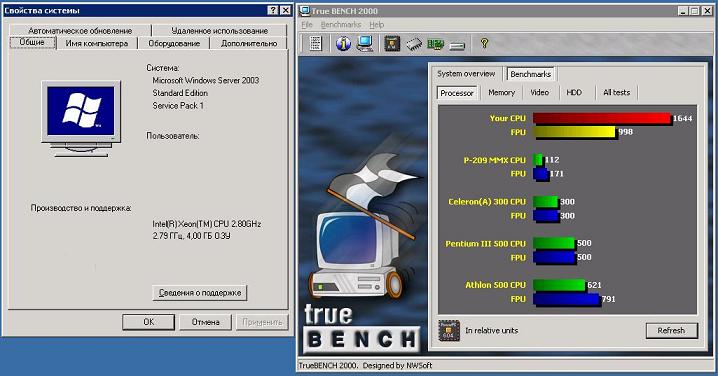Click the '2.79 ГГц, 4,00 ГБ ОЗУ' text

pyautogui.click(x=191, y=236)
